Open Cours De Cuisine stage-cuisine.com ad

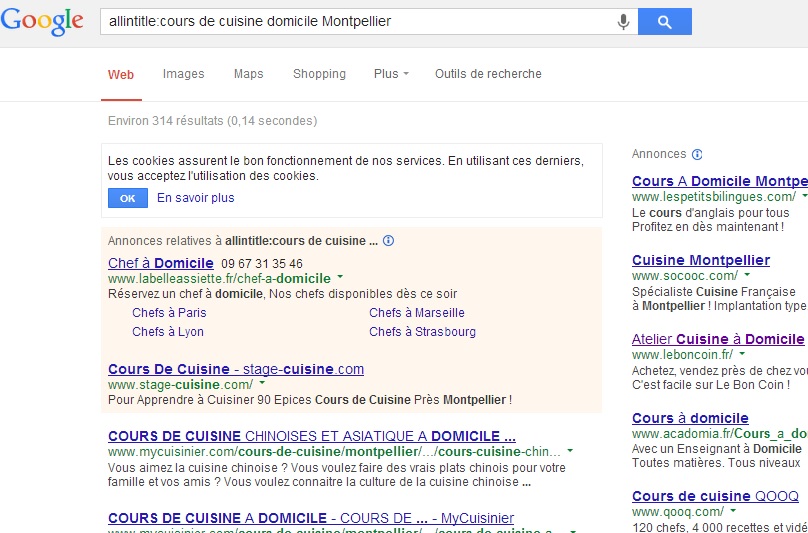(236, 369)
